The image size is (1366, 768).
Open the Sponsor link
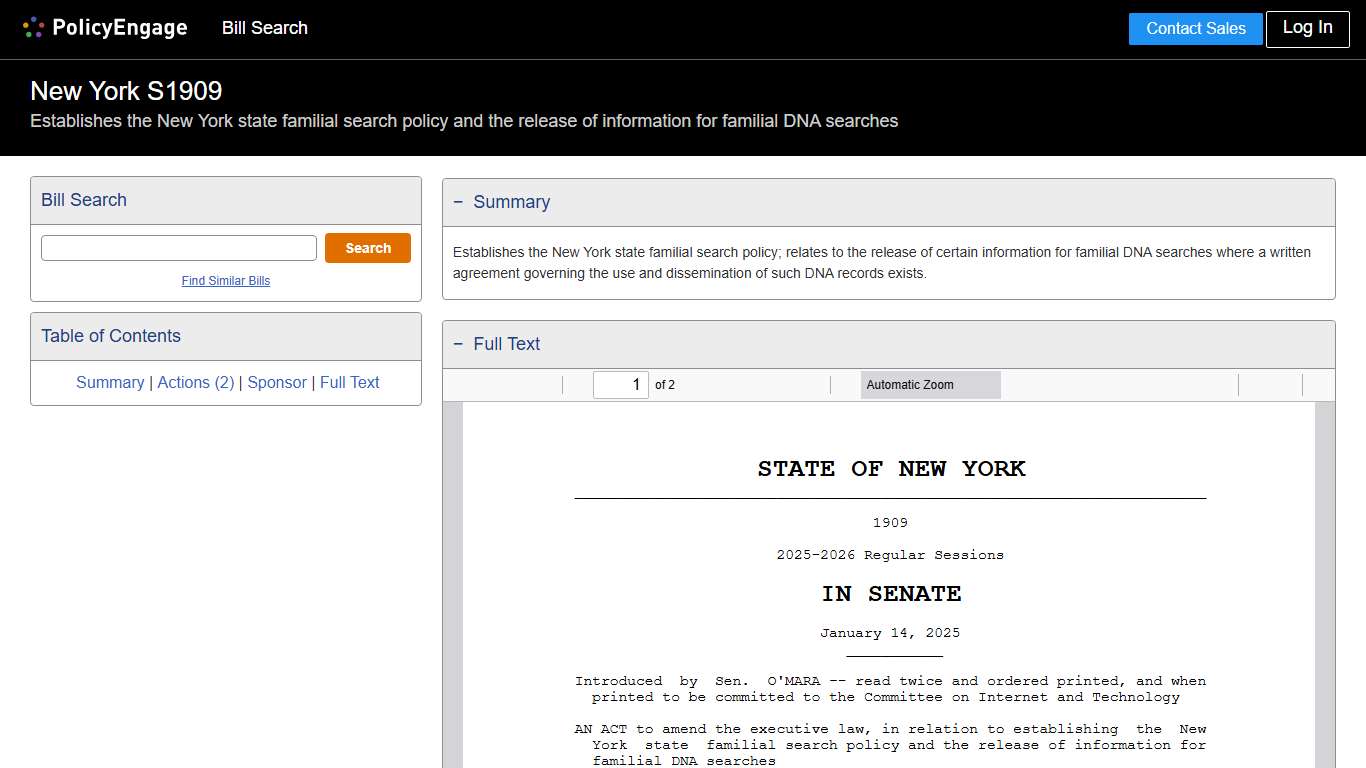277,382
